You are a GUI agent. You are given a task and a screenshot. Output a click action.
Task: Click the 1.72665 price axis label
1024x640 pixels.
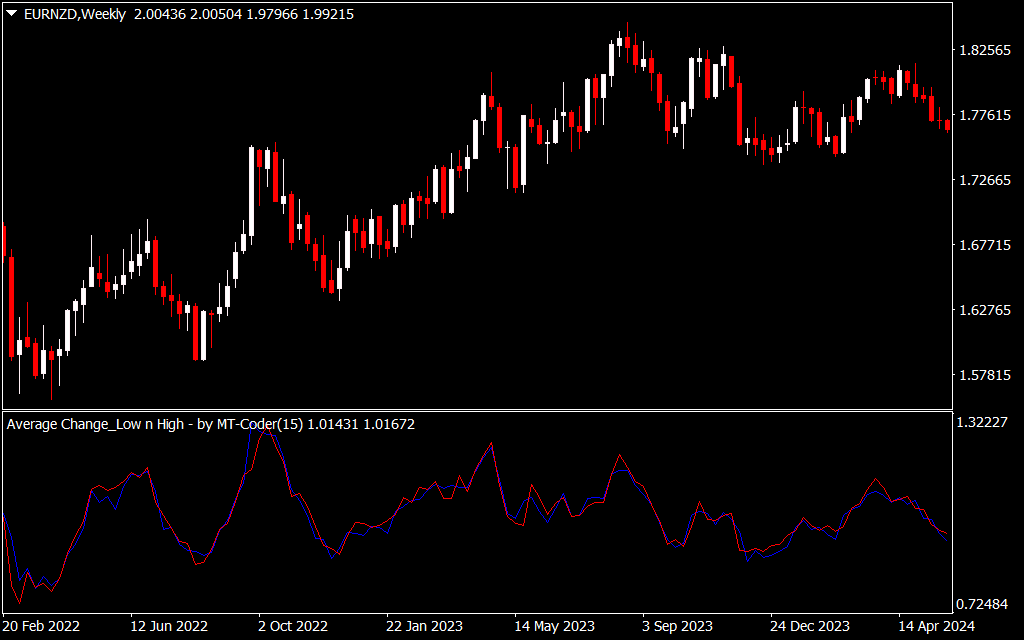click(x=984, y=180)
